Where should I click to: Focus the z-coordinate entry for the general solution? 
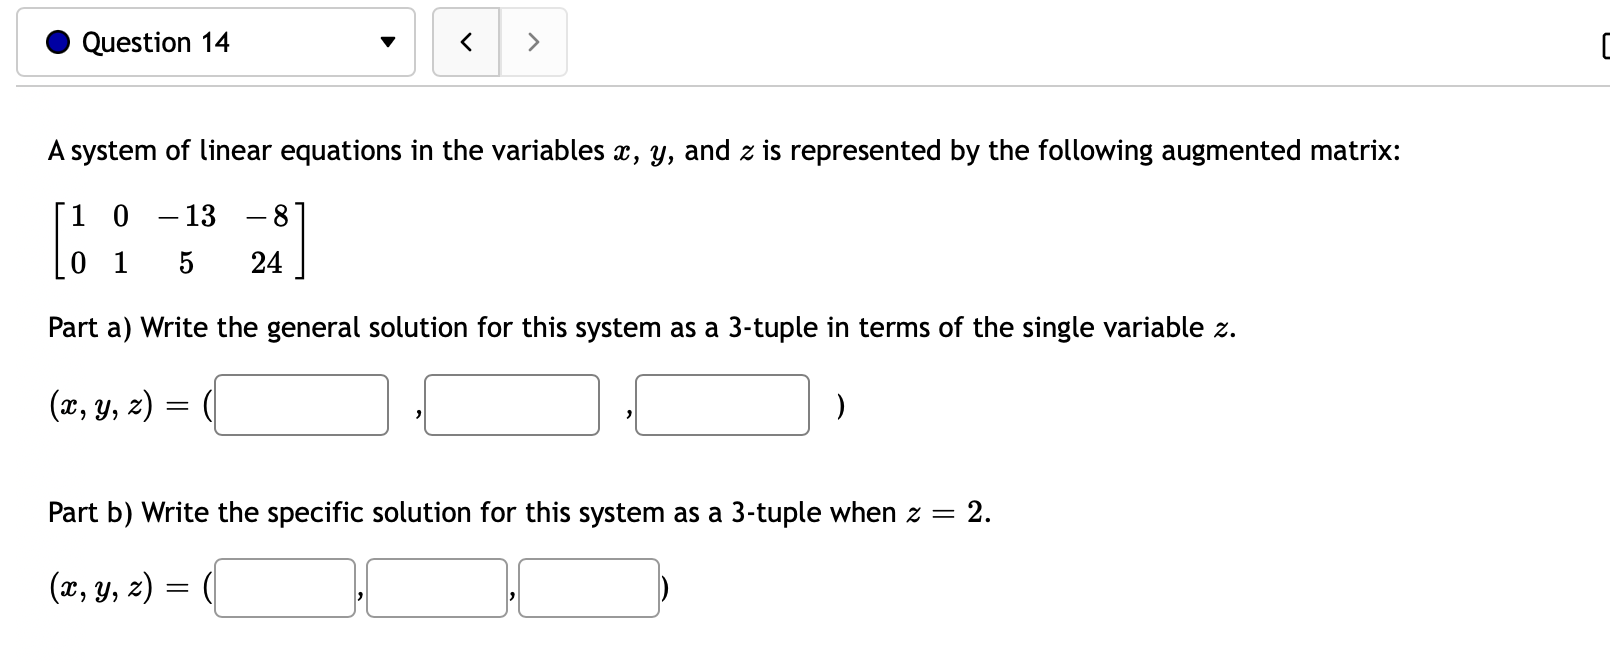pos(722,404)
